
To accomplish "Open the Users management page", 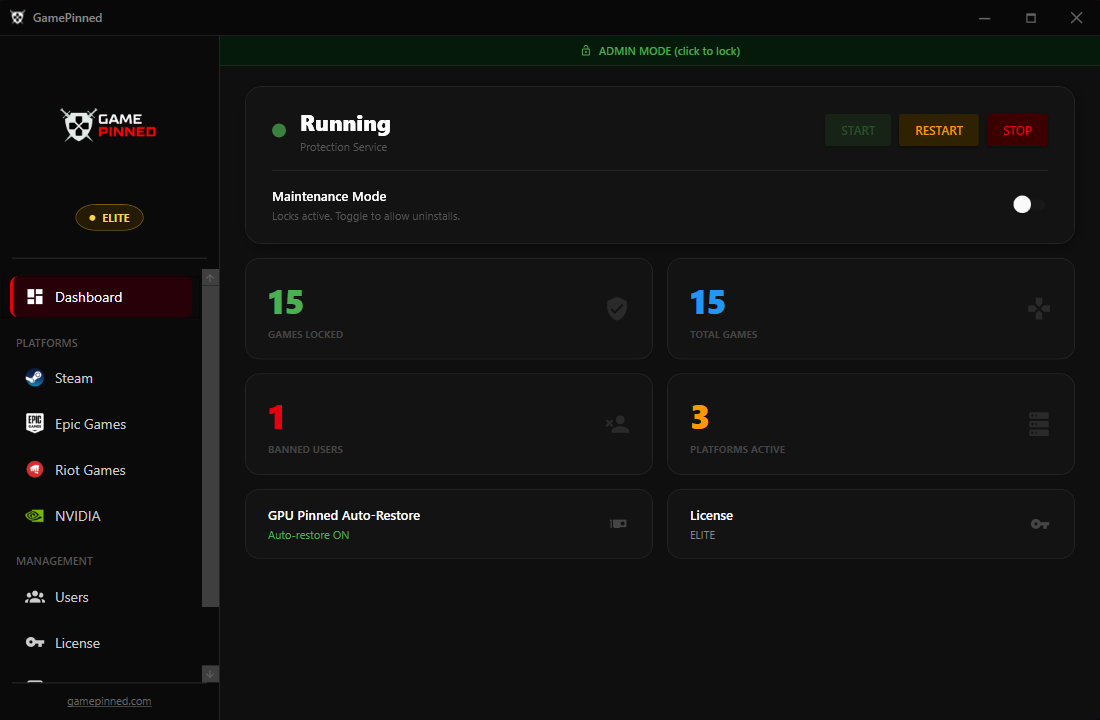I will point(72,597).
